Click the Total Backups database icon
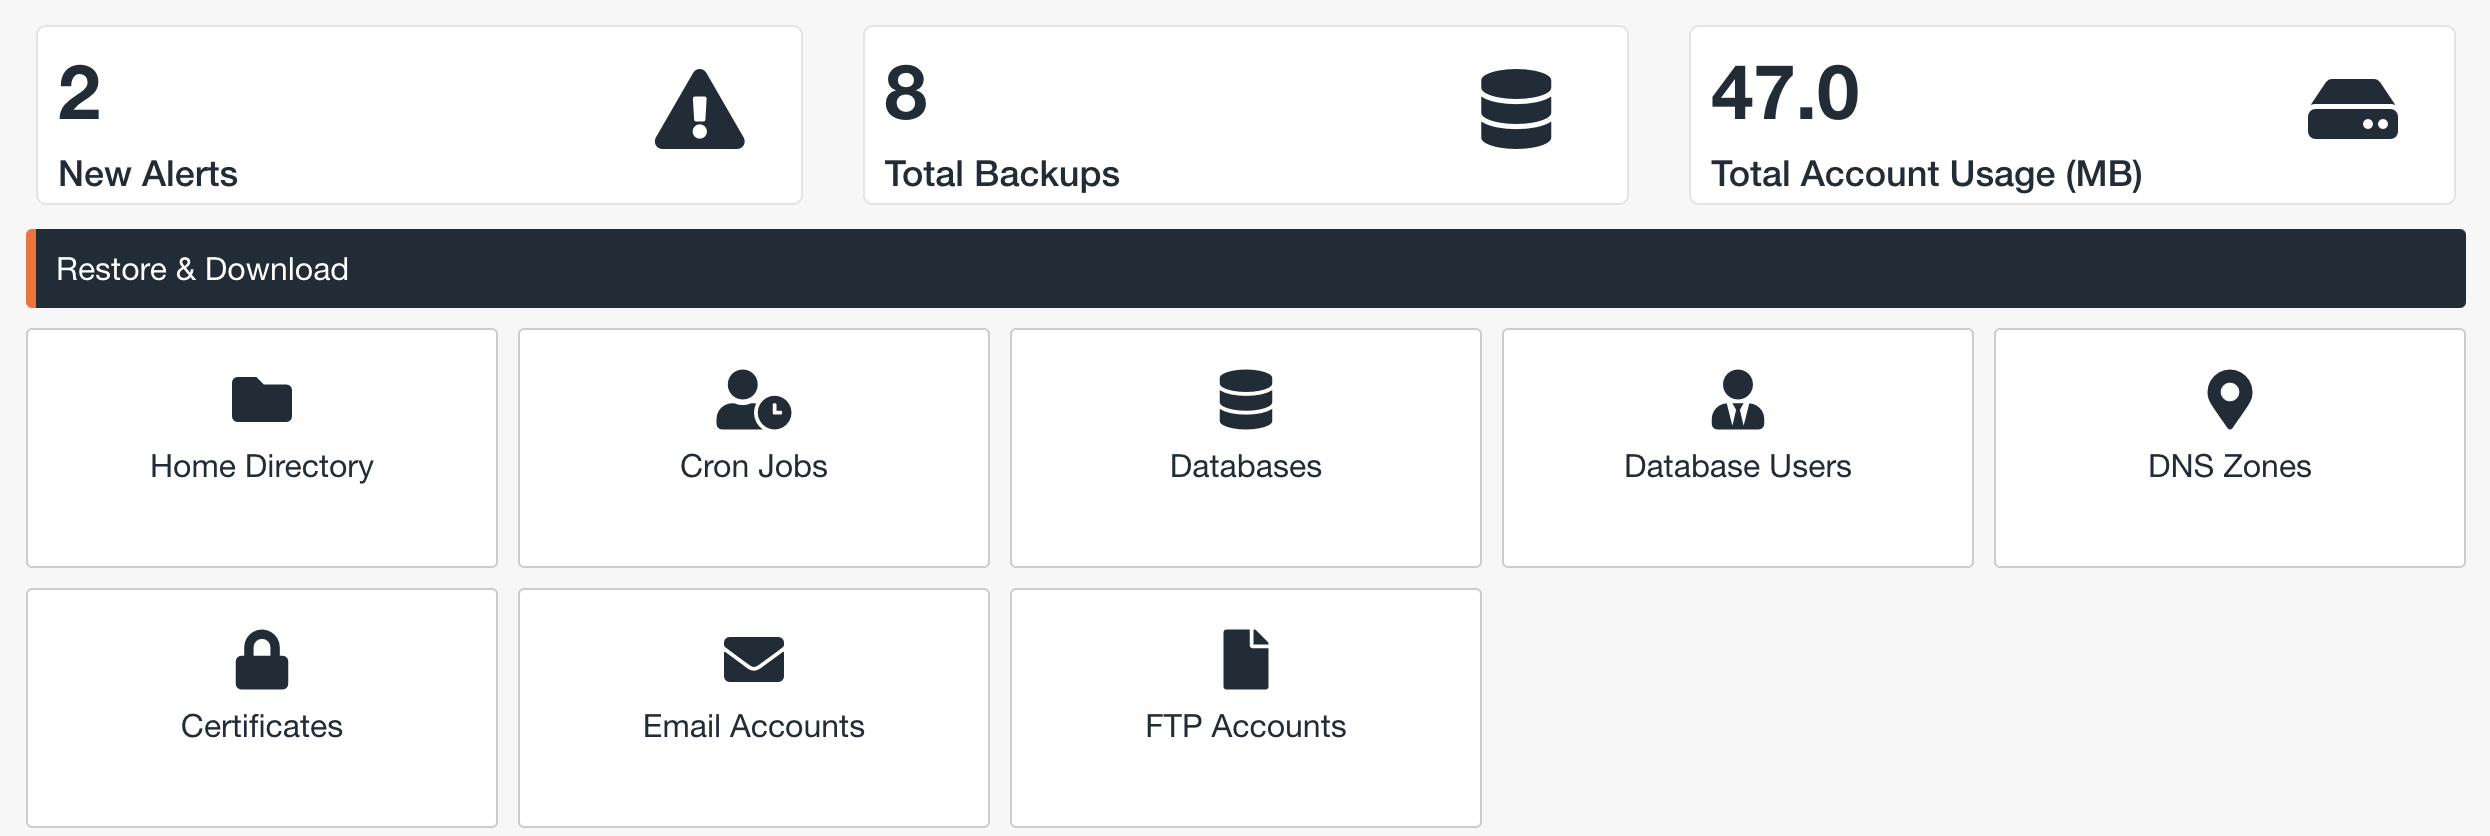 click(x=1516, y=109)
